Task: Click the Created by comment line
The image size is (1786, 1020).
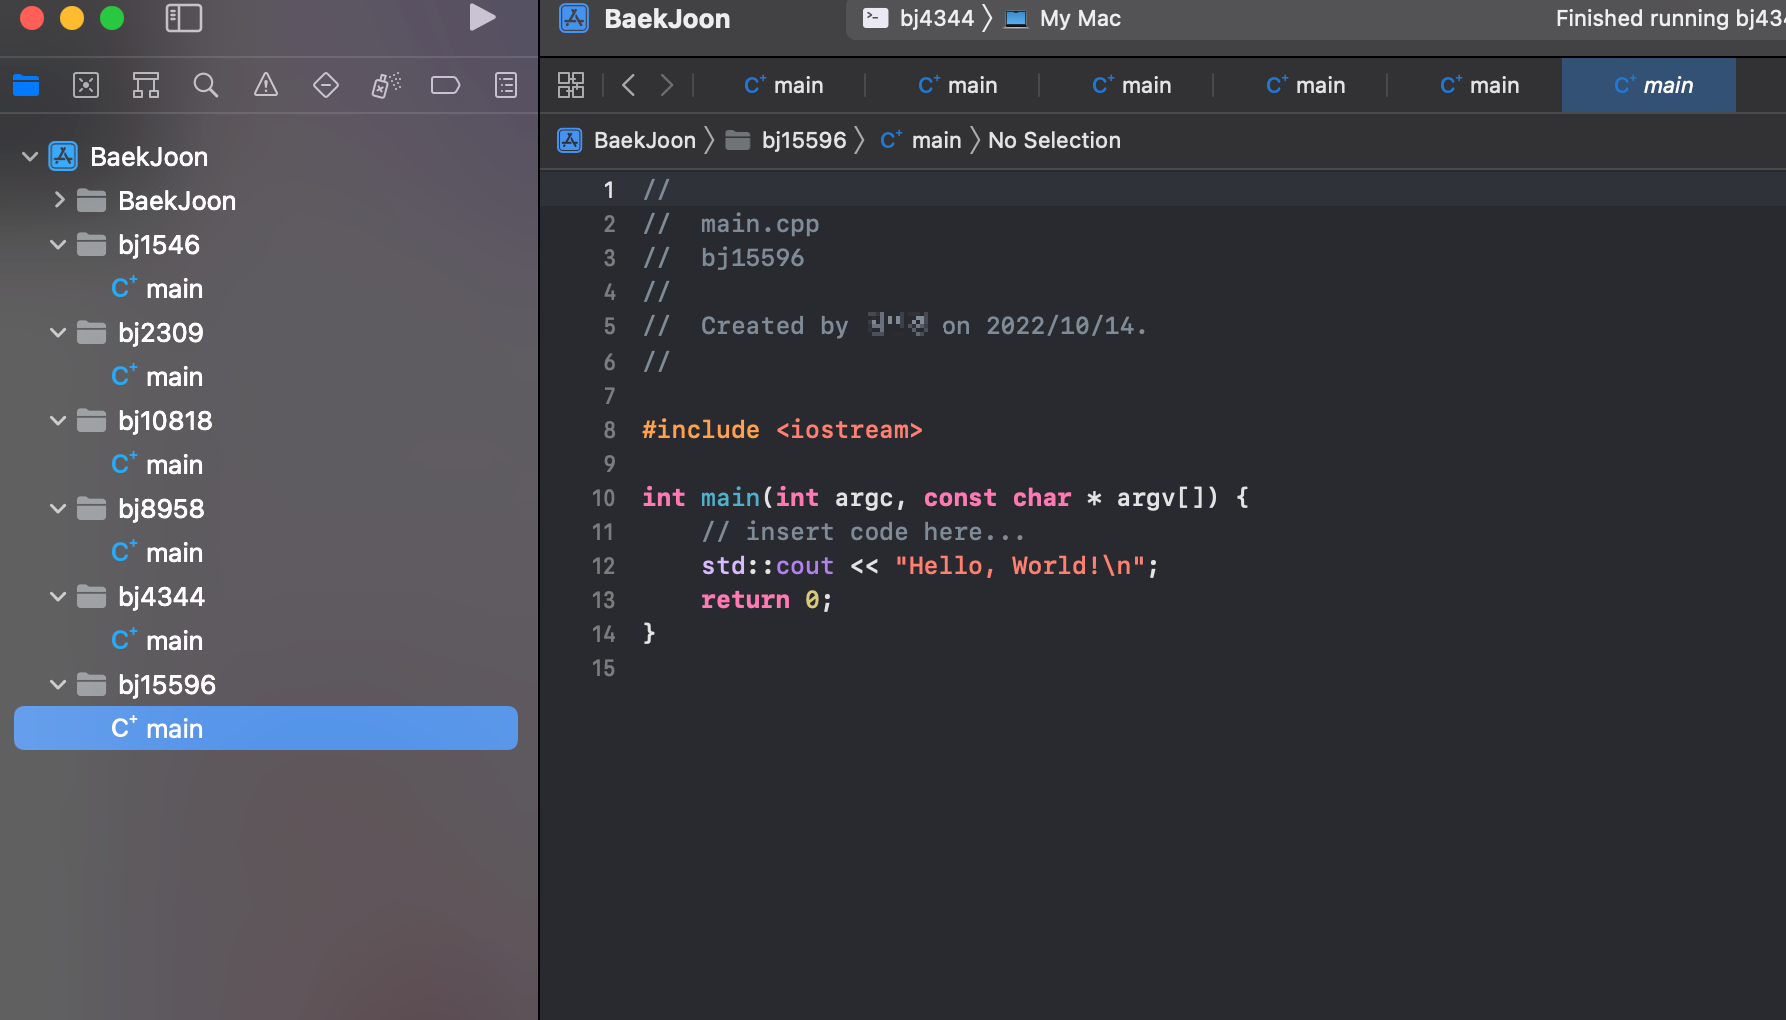Action: tap(895, 326)
